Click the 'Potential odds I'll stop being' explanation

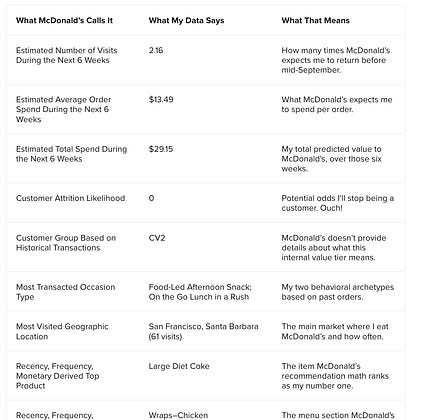click(338, 203)
